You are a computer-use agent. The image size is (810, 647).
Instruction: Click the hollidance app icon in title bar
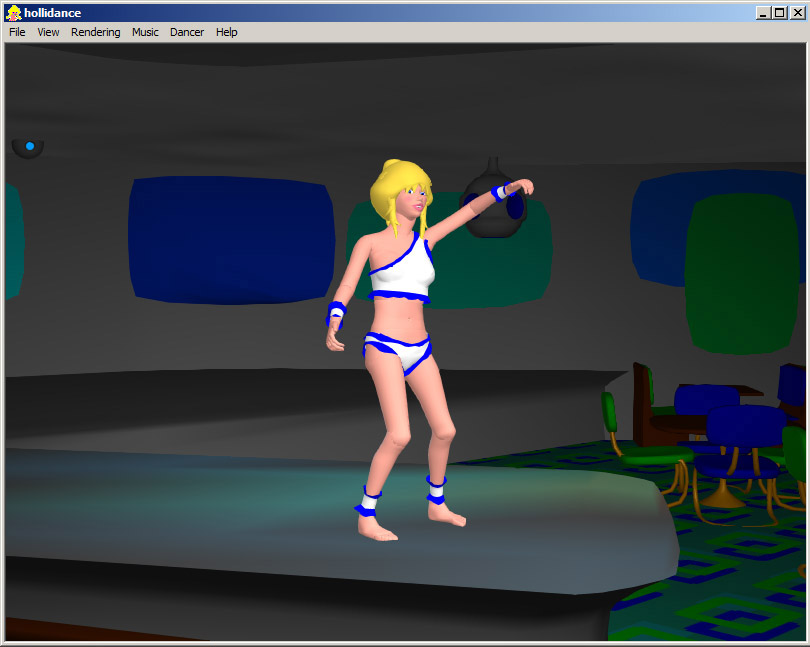13,12
